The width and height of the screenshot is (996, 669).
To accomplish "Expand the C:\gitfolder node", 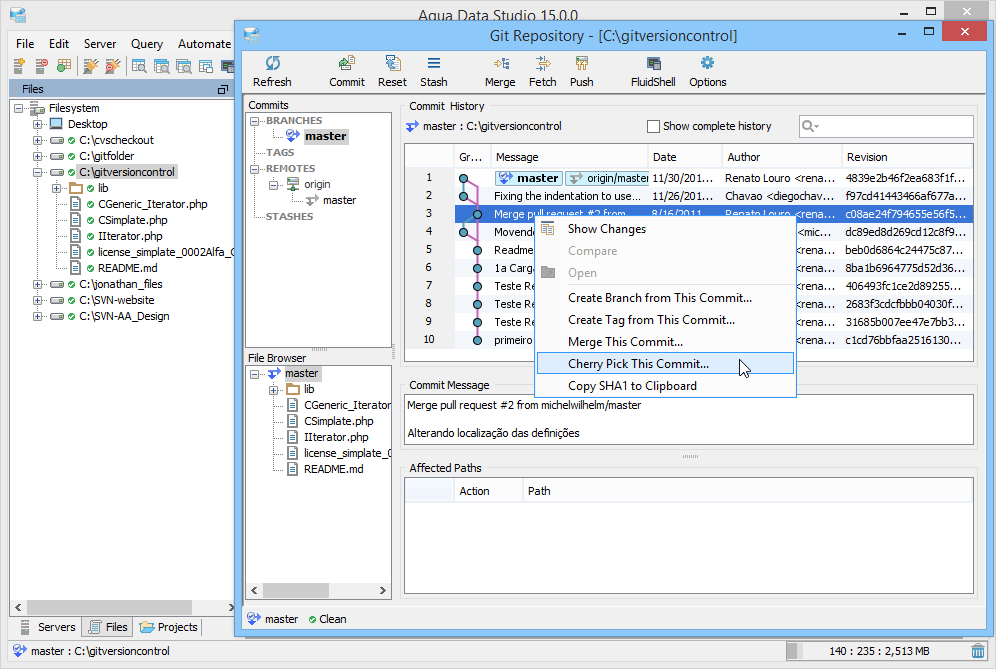I will coord(37,156).
